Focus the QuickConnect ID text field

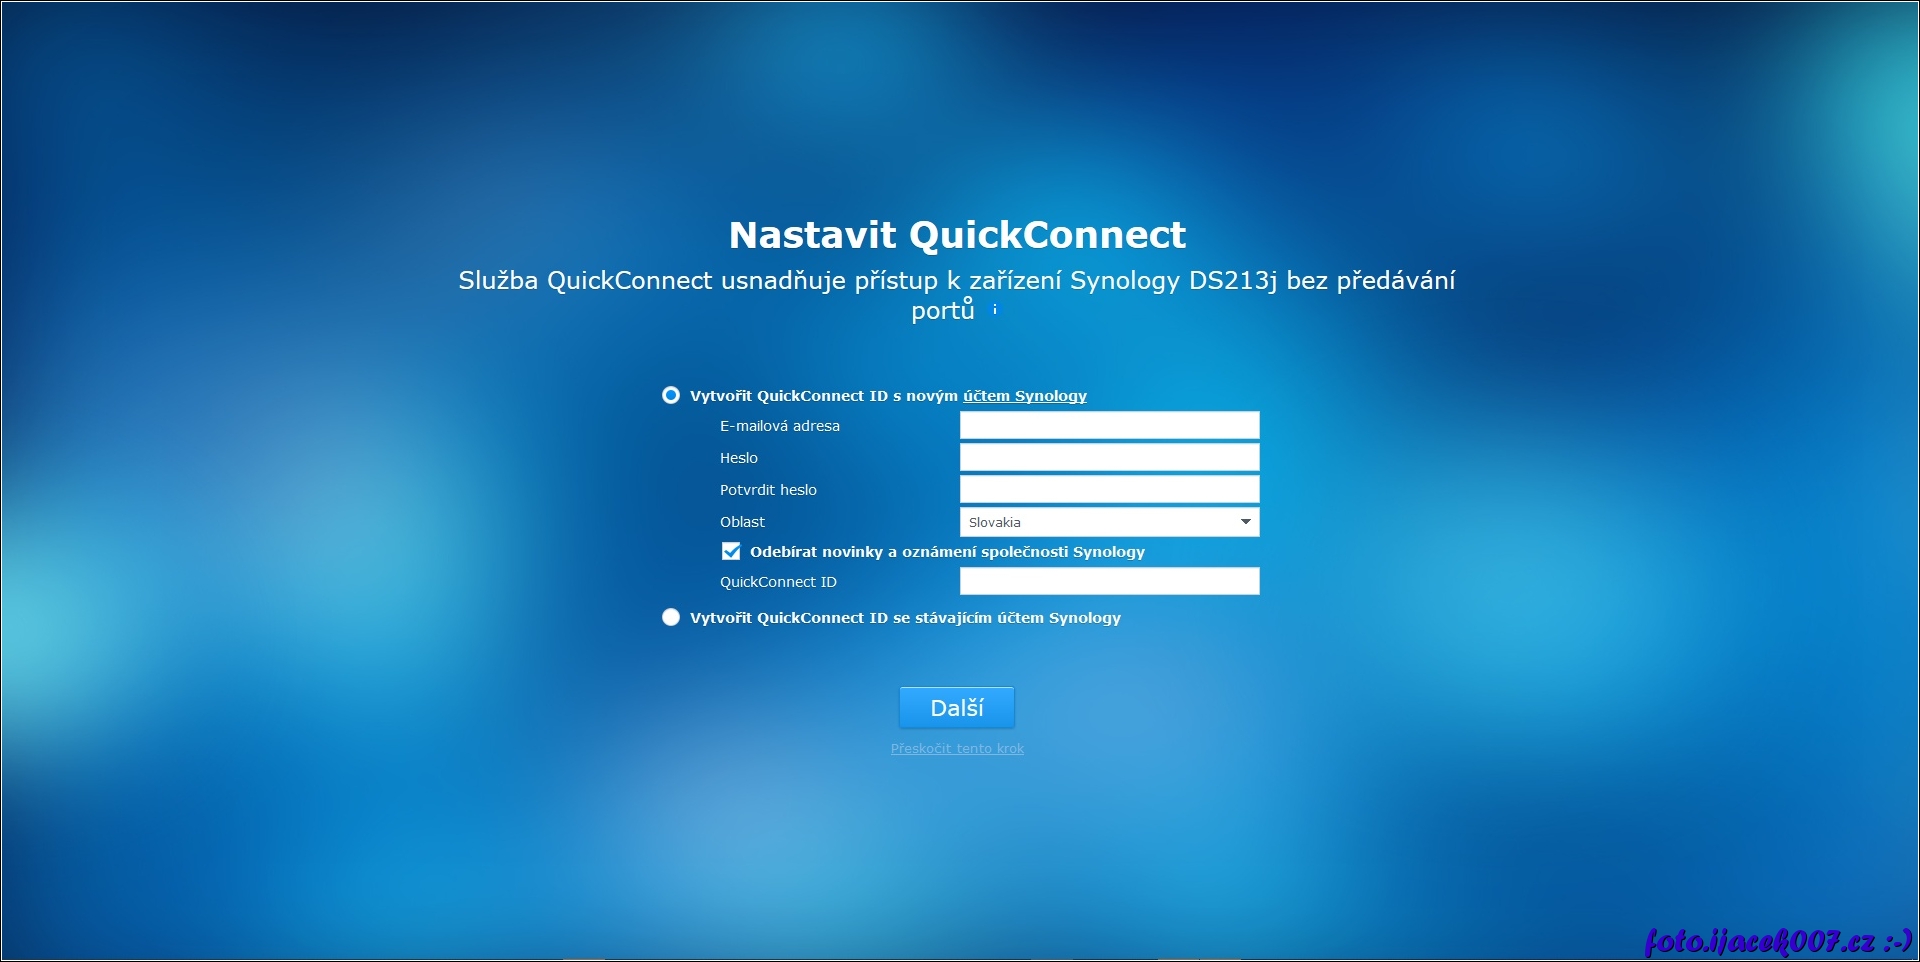[1109, 582]
